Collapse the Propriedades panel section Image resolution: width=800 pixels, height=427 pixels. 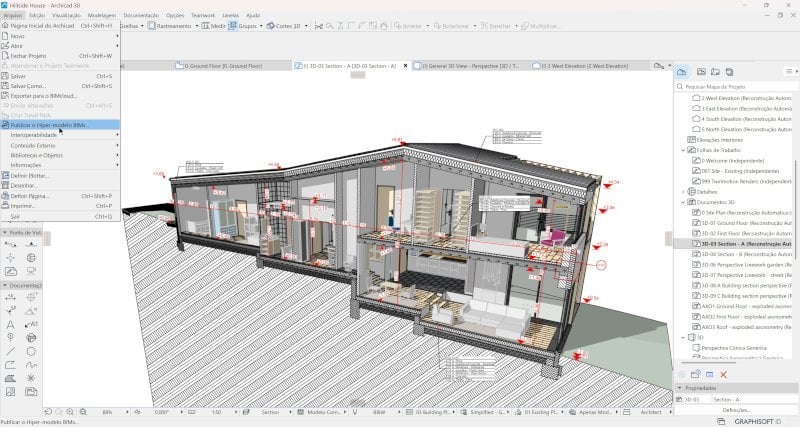coord(680,388)
